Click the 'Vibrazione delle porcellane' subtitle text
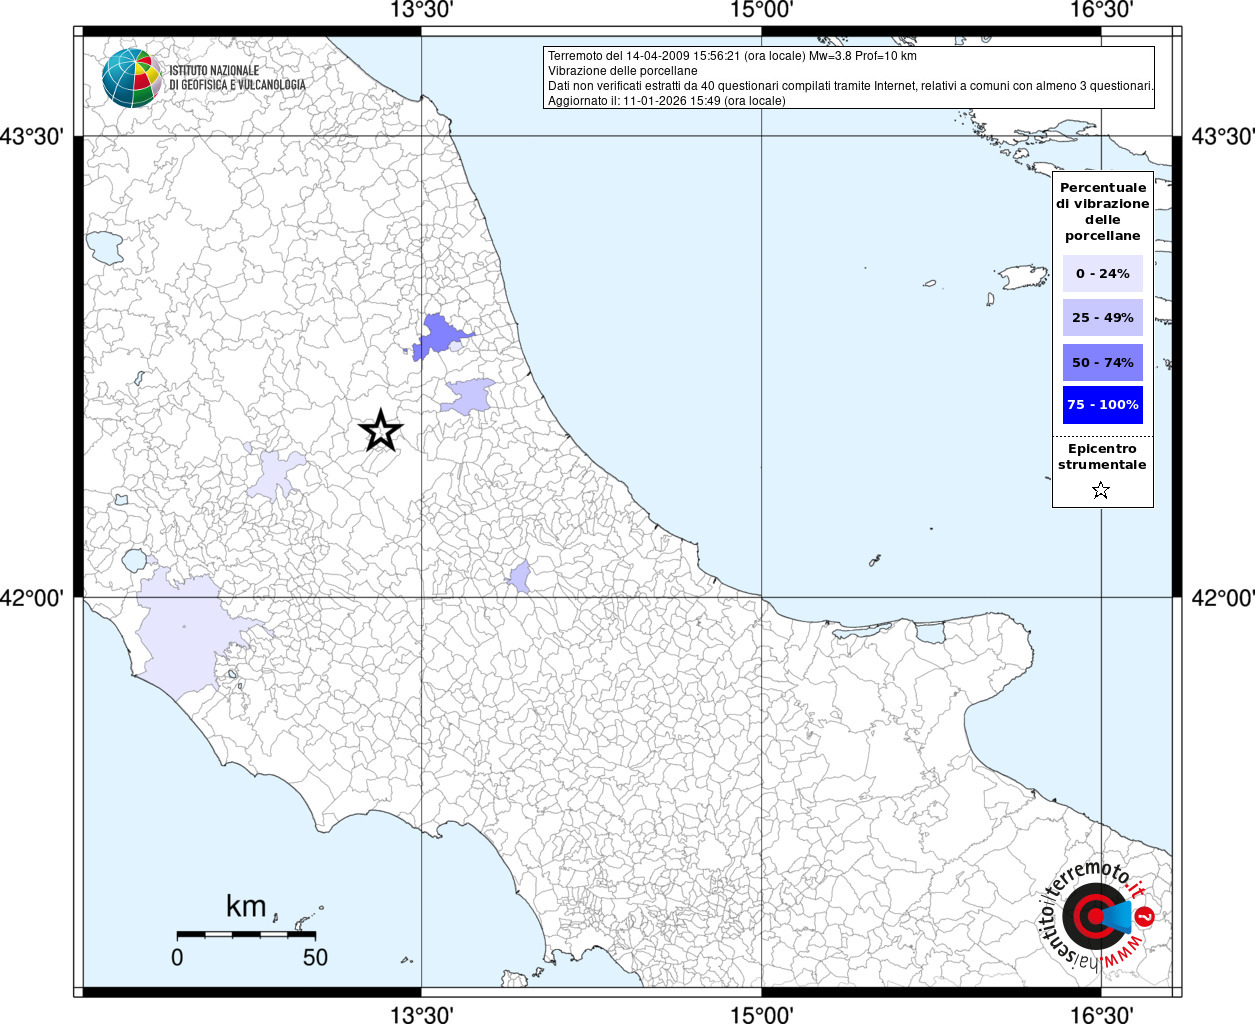The width and height of the screenshot is (1255, 1024). (623, 71)
